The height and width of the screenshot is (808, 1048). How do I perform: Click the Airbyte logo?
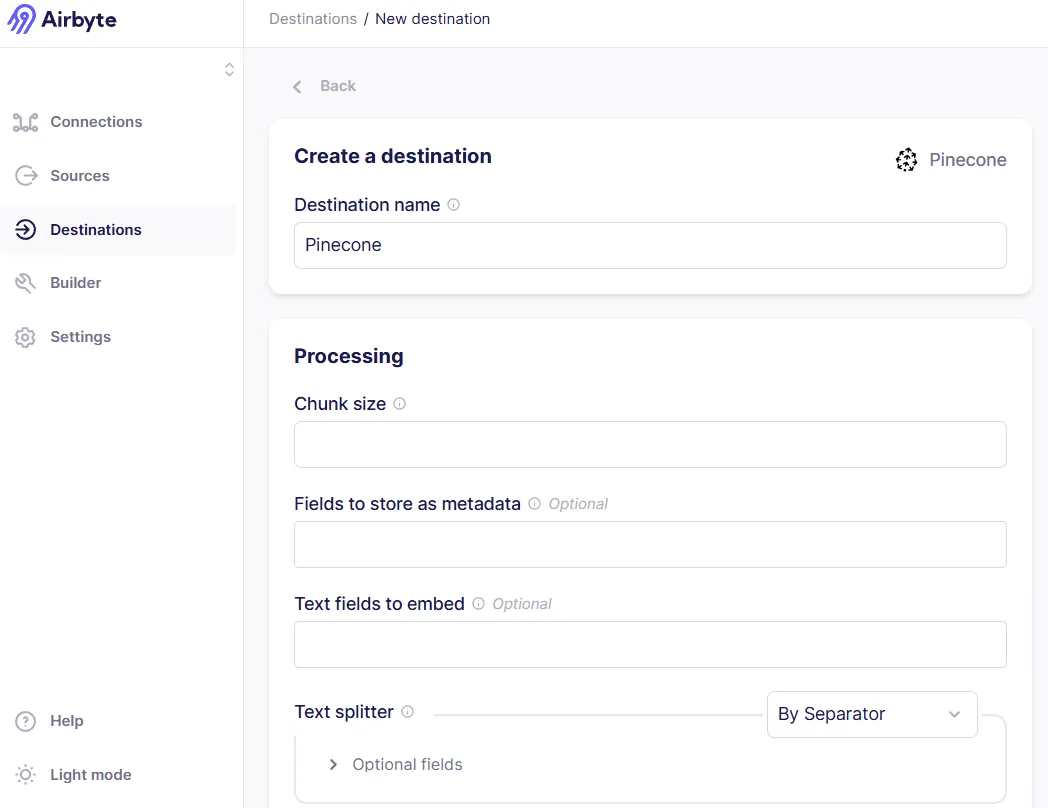pos(62,19)
